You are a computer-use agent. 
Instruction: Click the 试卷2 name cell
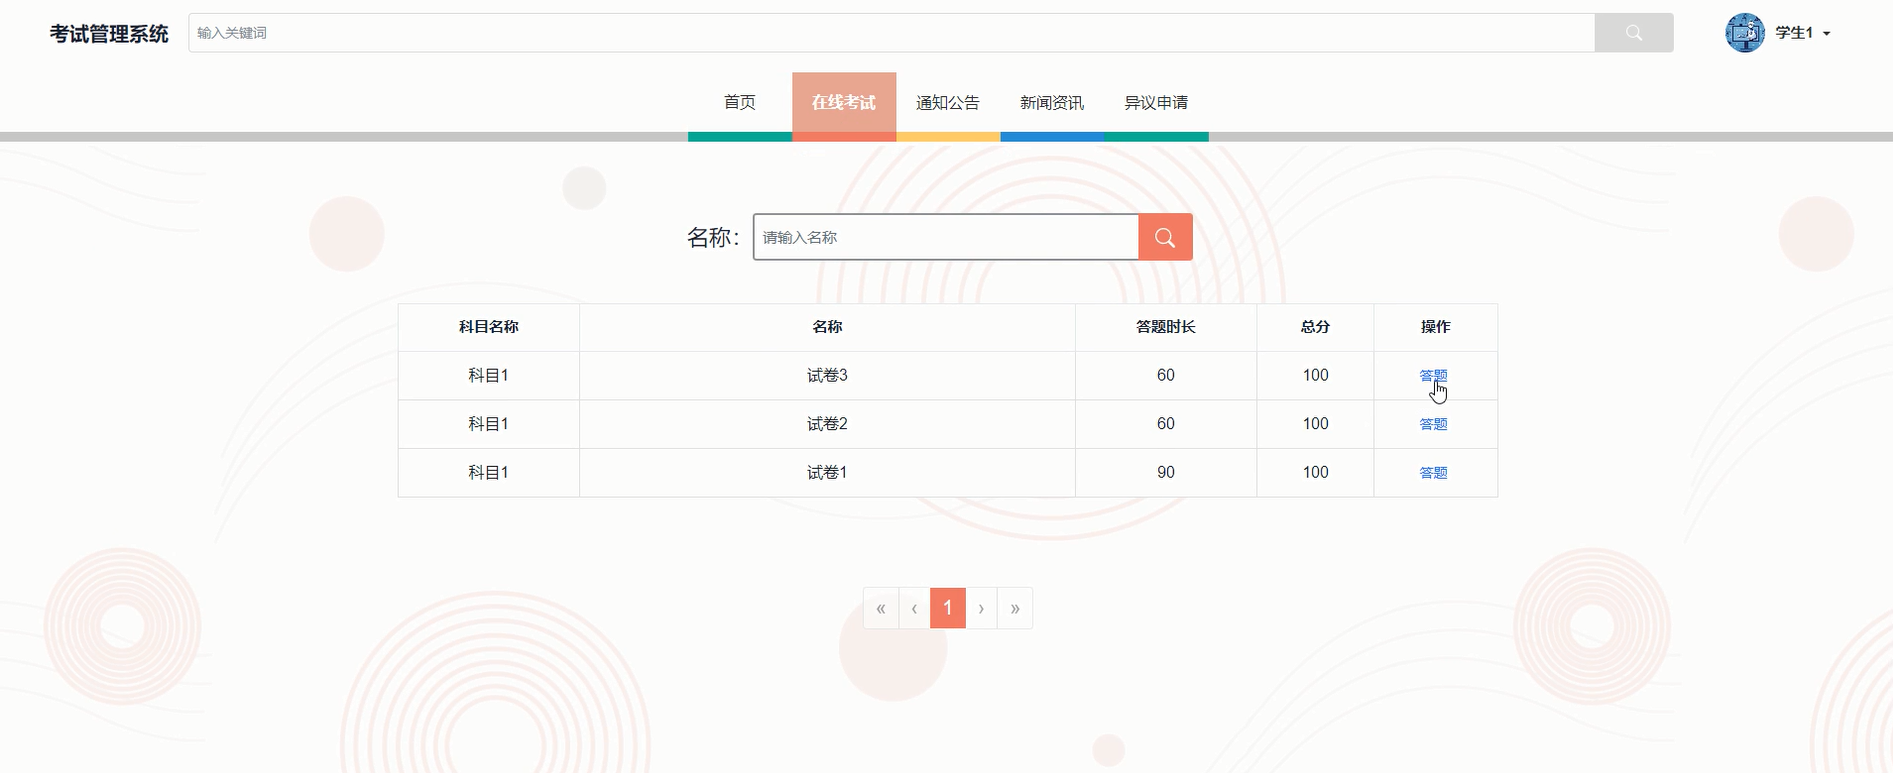827,424
